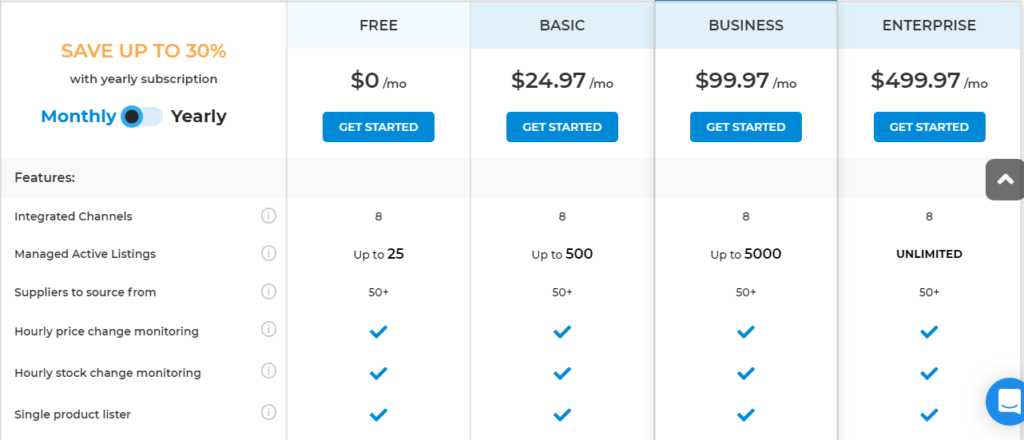
Task: Click info icon next to Single product lister
Action: (268, 413)
